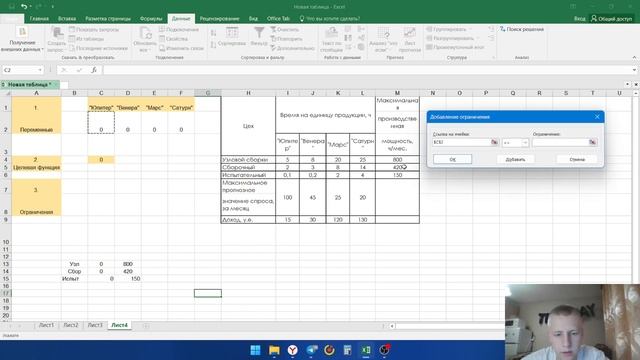Click Добавить in the constraint dialog
This screenshot has height=360, width=640.
coord(515,159)
